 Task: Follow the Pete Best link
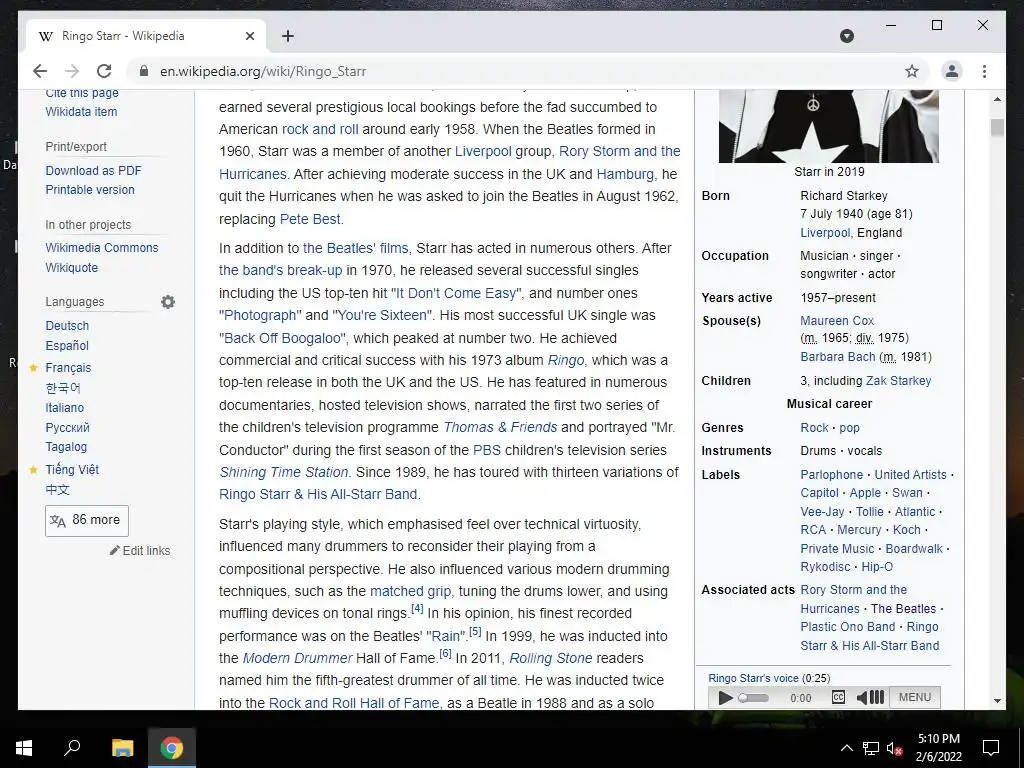pos(310,219)
